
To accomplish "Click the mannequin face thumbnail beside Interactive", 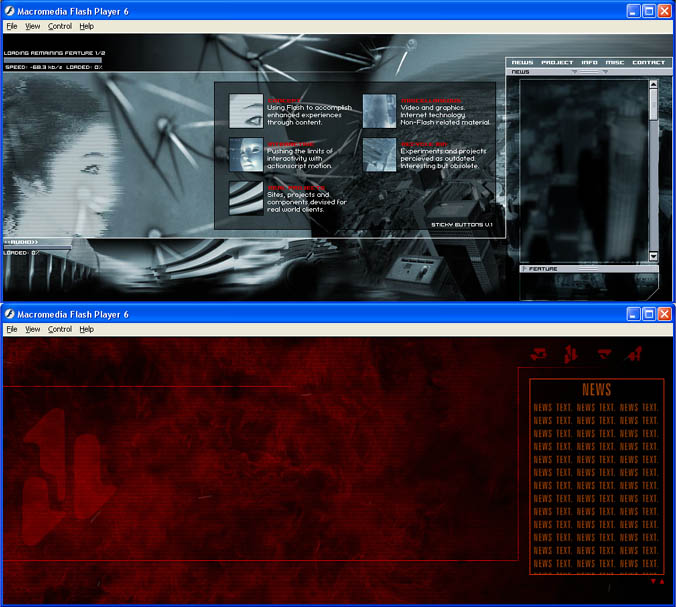I will coord(246,154).
